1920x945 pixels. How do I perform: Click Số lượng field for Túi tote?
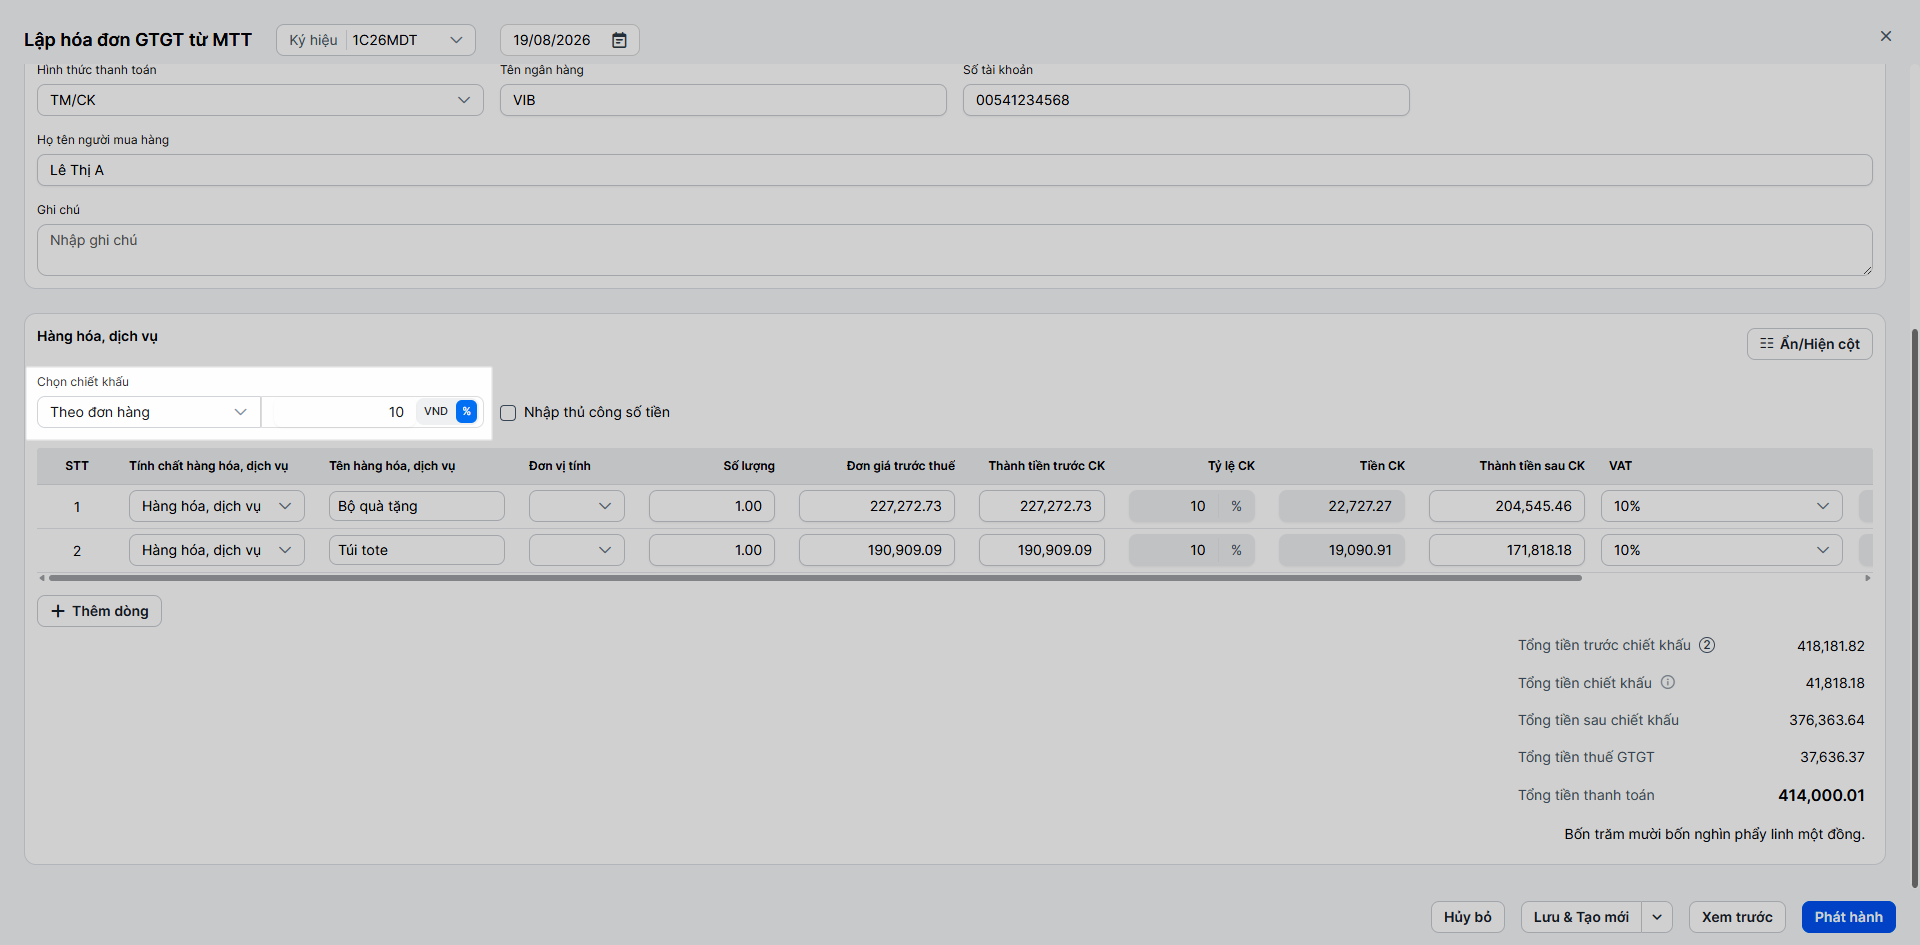click(712, 550)
